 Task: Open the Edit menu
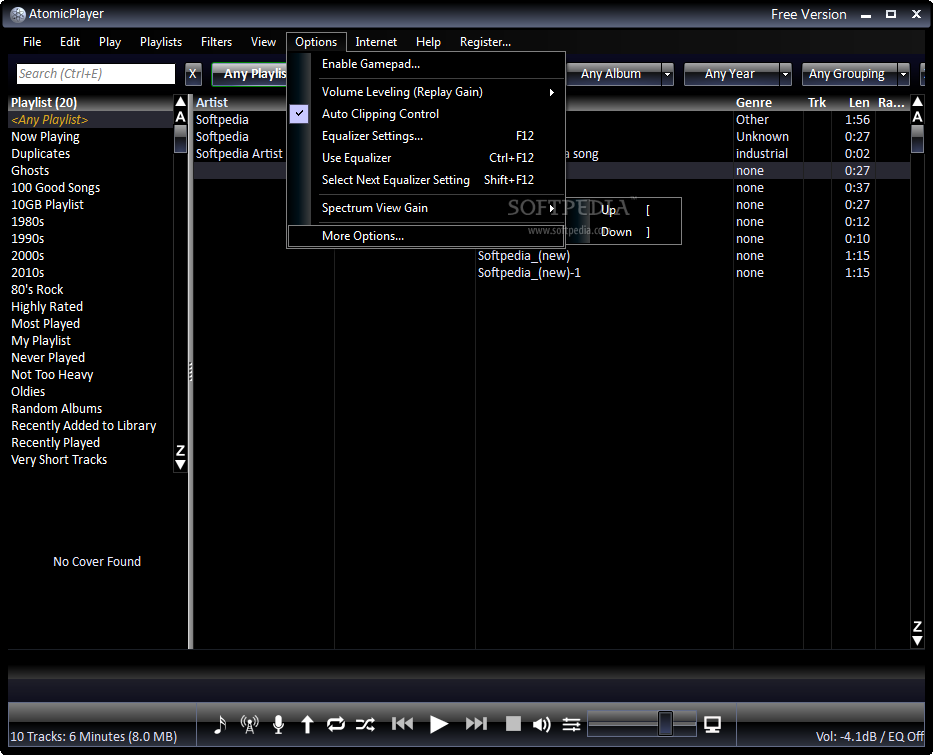pos(70,42)
